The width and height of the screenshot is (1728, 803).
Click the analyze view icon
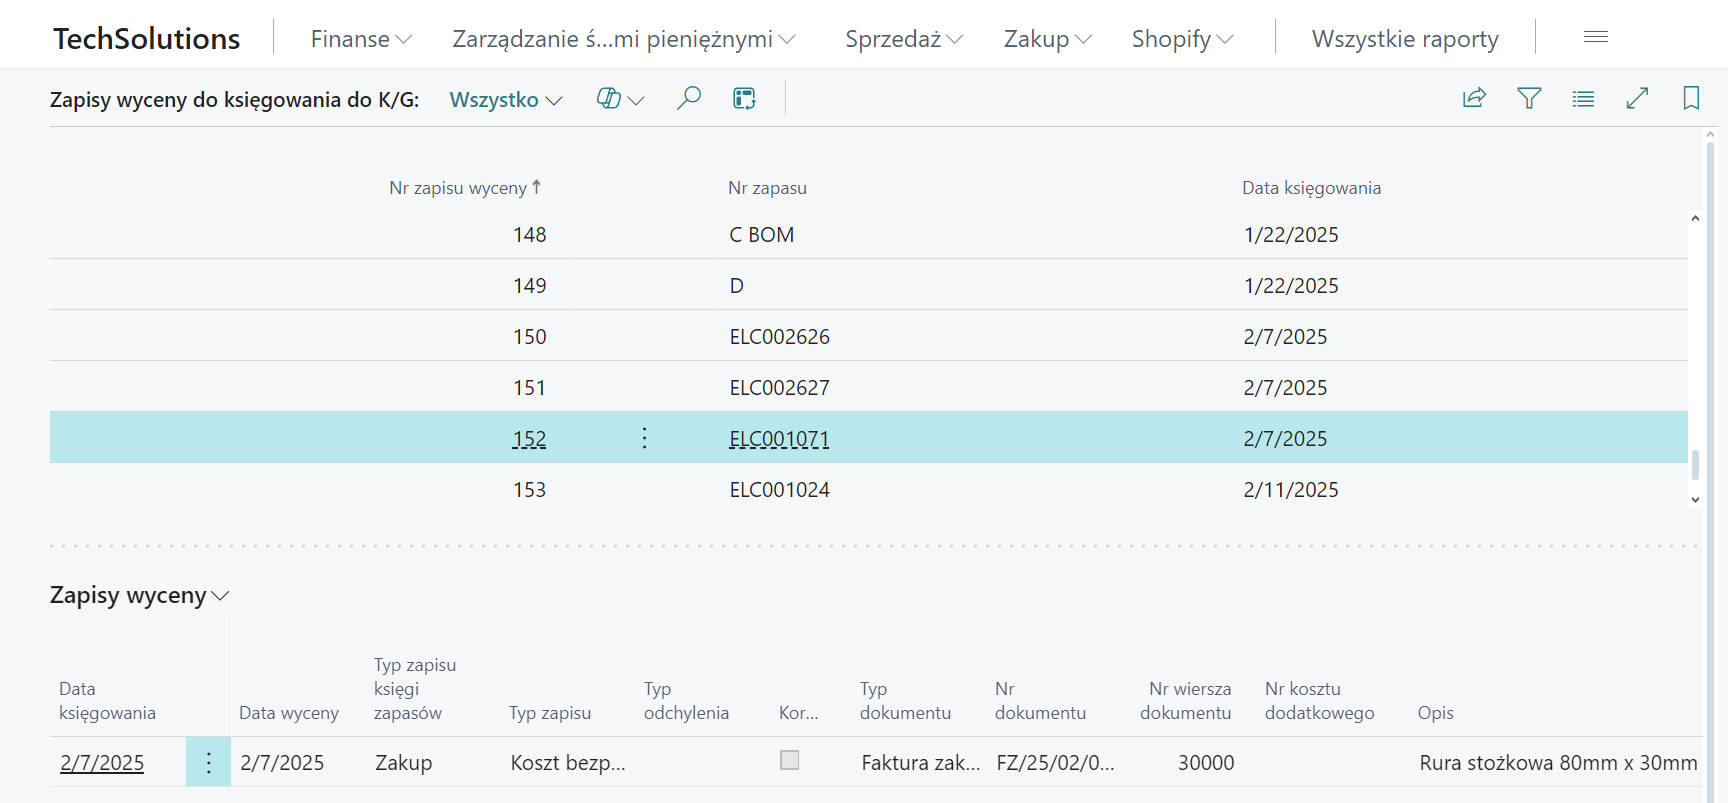tap(744, 98)
